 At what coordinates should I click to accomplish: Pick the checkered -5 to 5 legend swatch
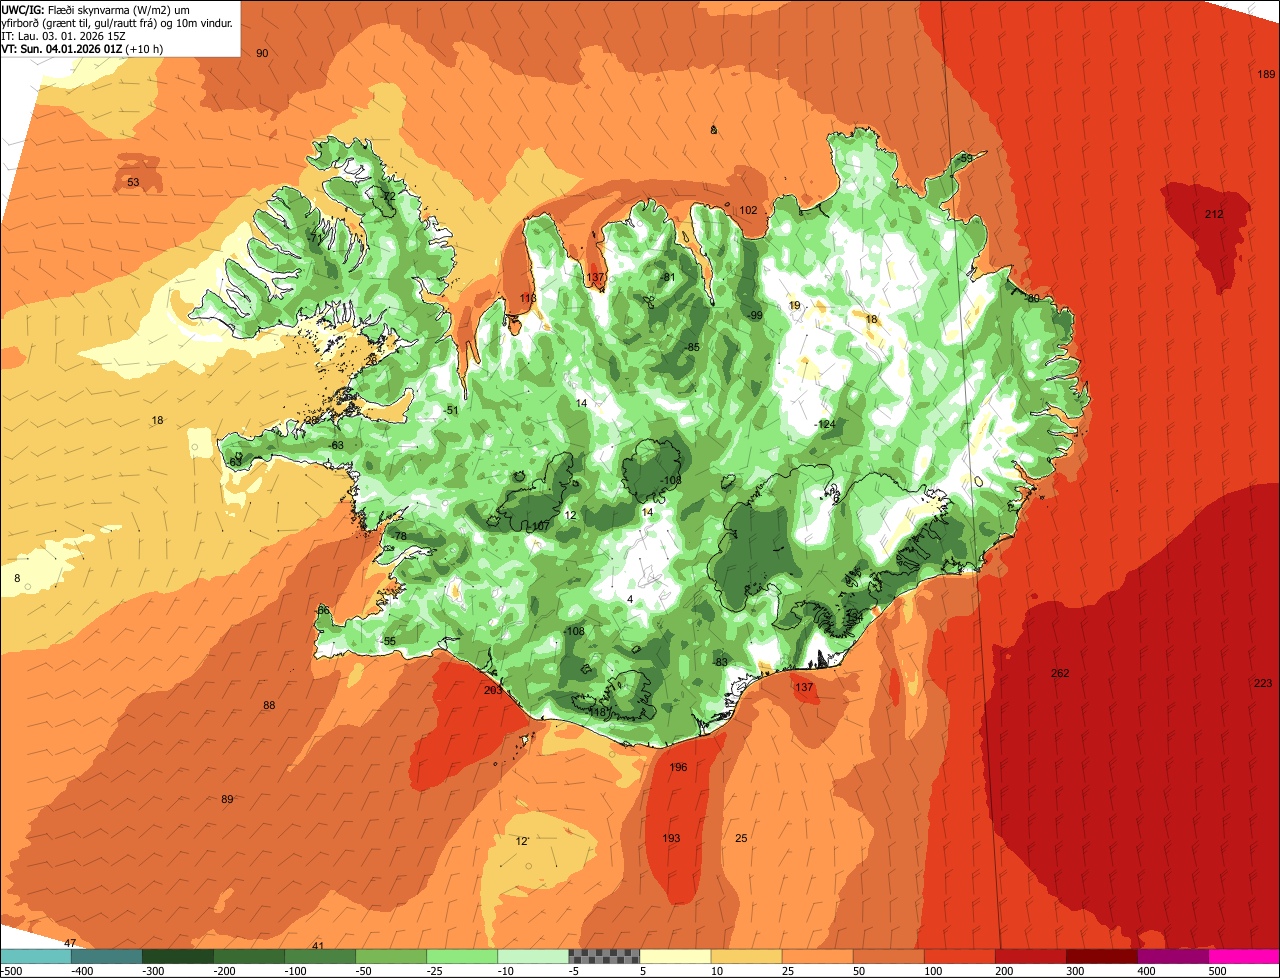(604, 957)
